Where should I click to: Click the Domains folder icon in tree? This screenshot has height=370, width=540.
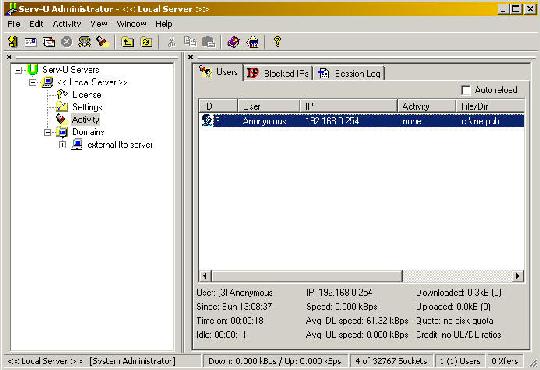[62, 132]
